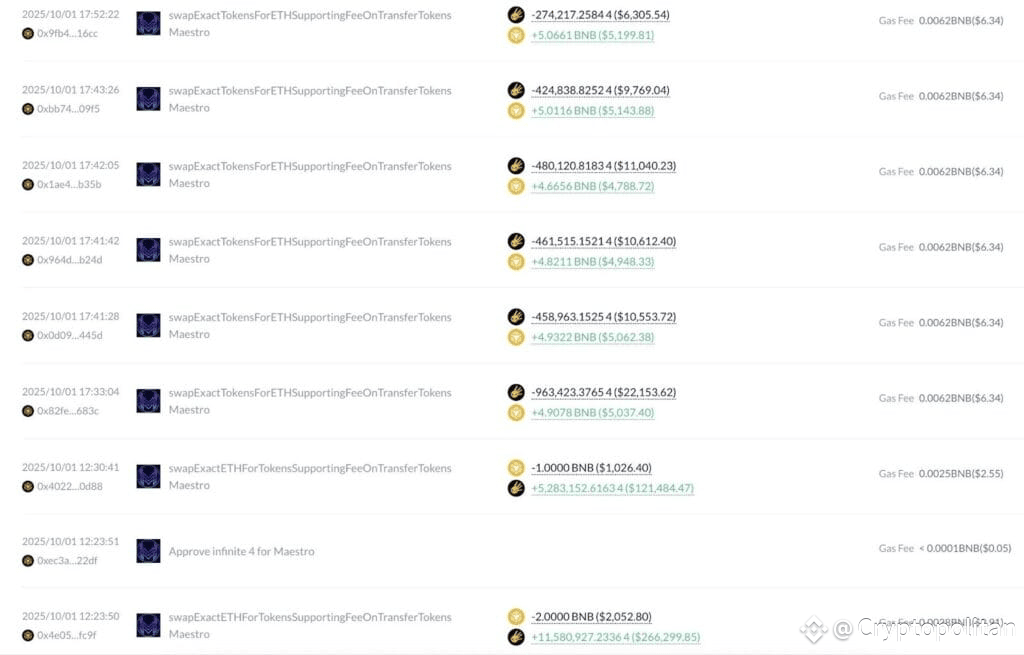This screenshot has height=655, width=1024.
Task: Click the Maestro icon for 17:42:05 transaction
Action: click(148, 174)
